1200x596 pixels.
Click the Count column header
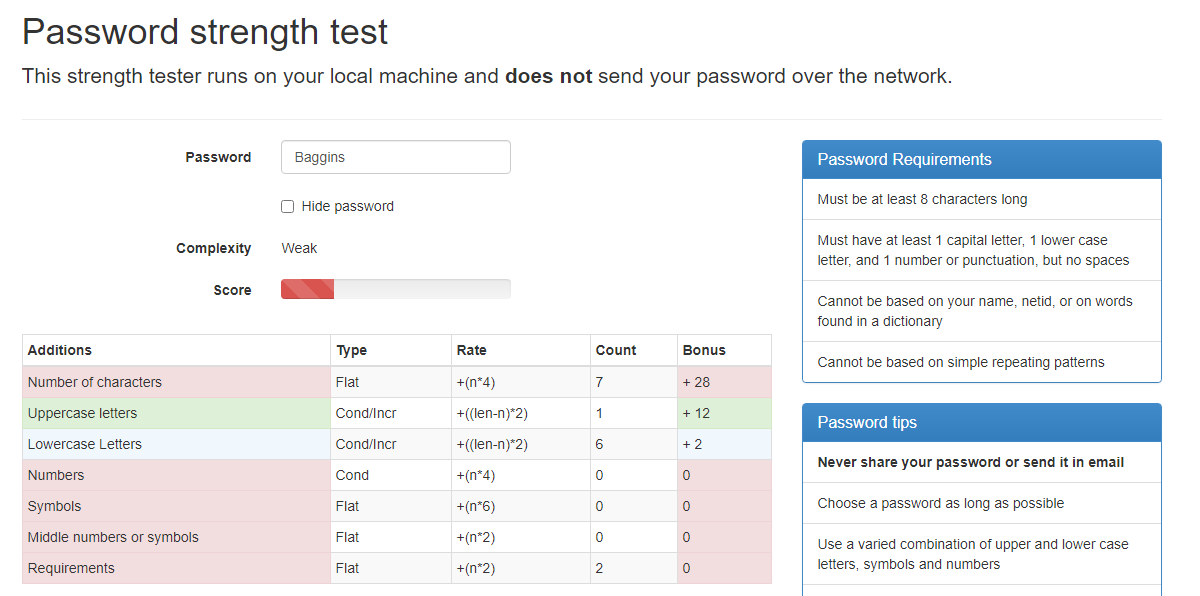616,350
